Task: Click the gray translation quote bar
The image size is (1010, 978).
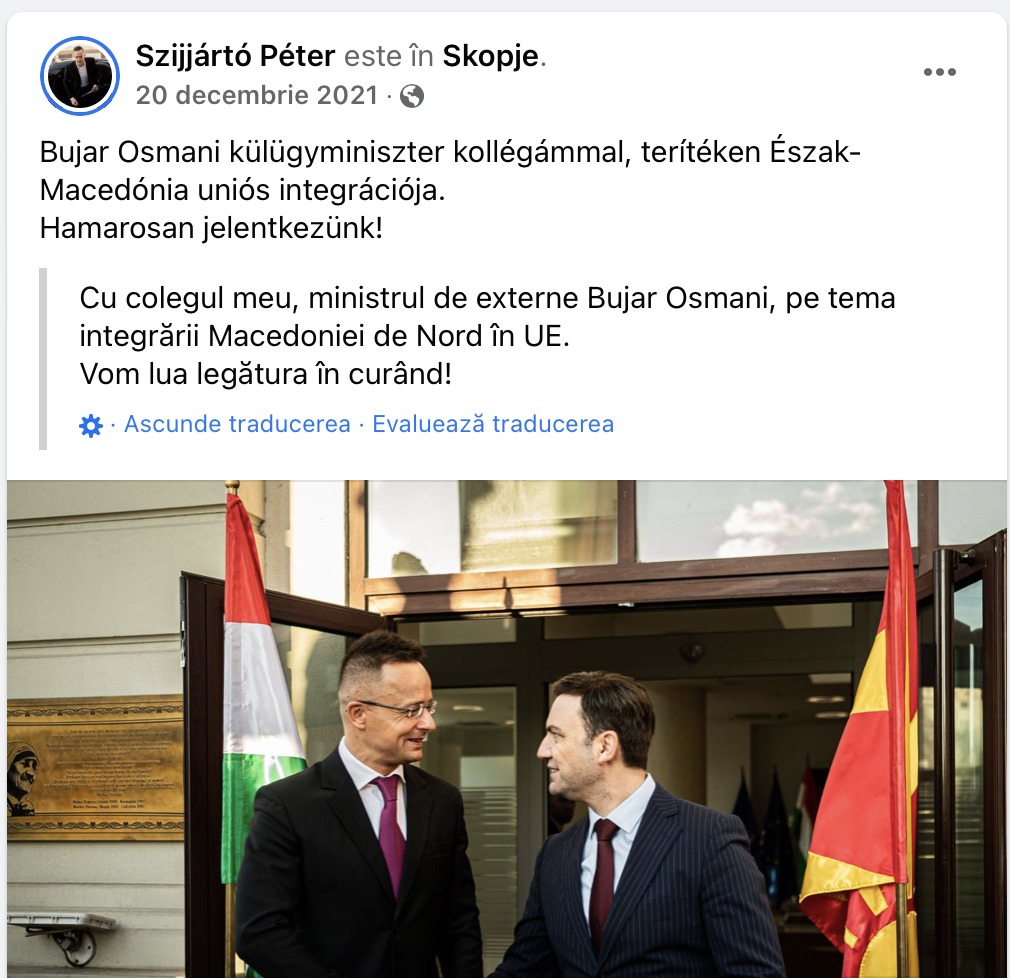Action: pos(43,359)
